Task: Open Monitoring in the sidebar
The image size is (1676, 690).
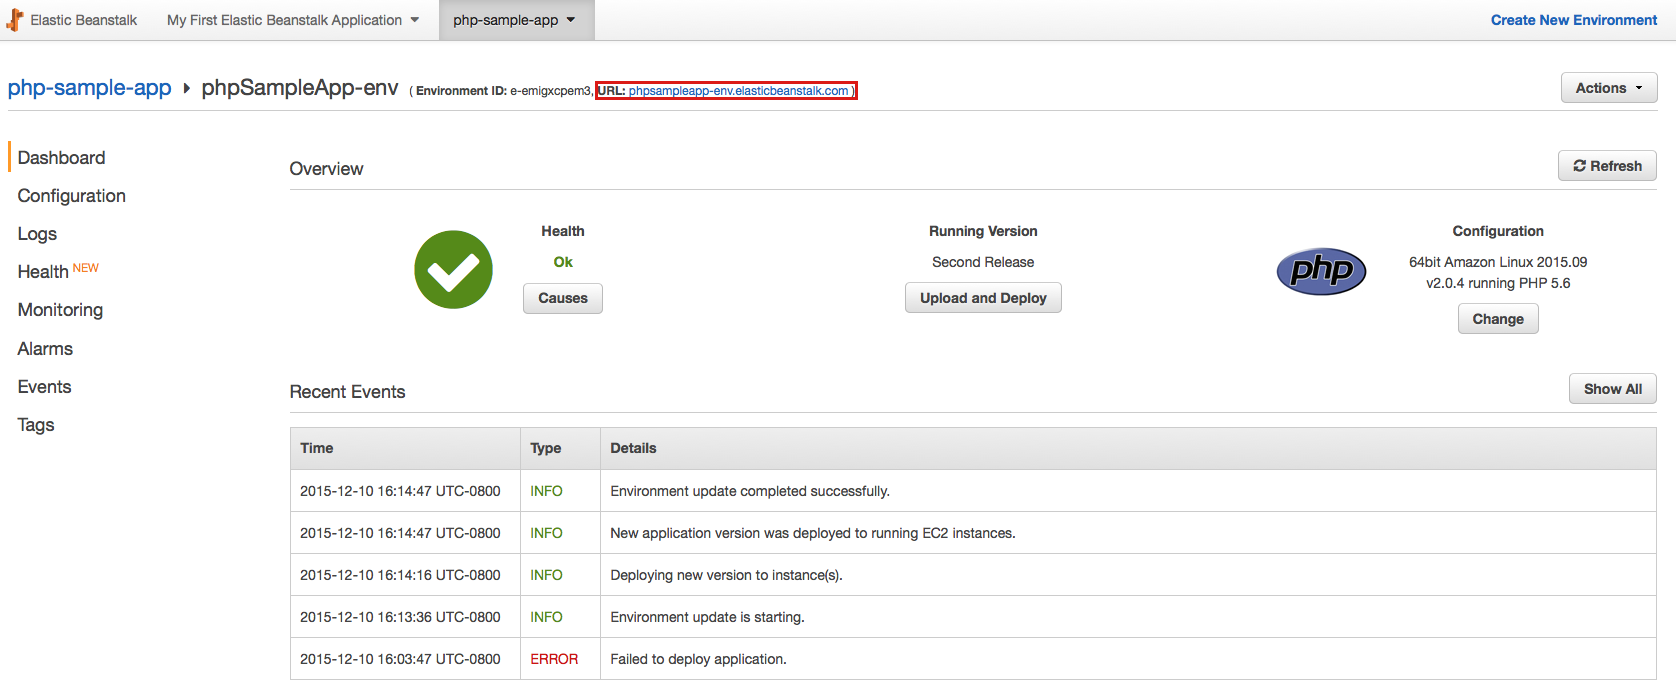Action: (60, 310)
